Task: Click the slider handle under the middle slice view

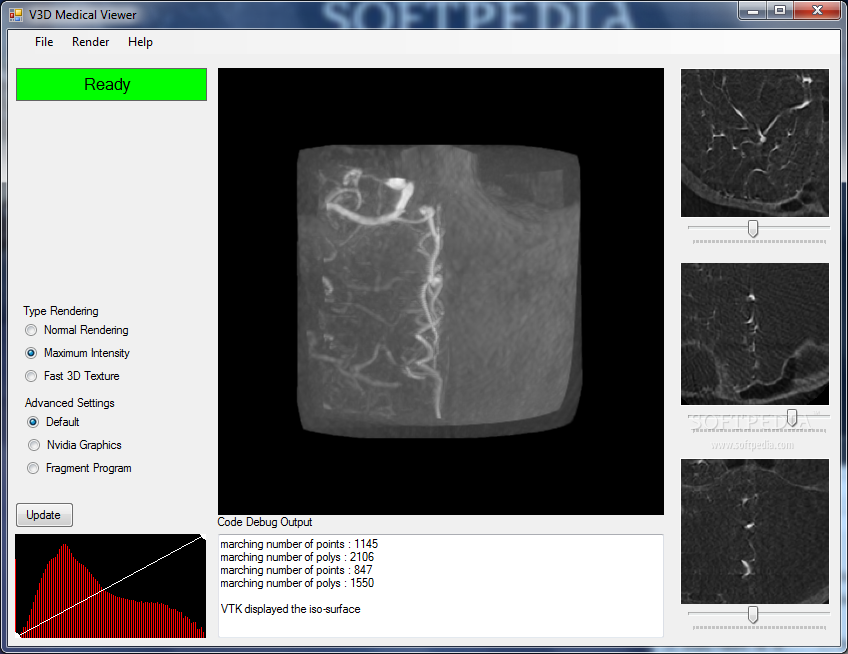Action: [x=792, y=418]
